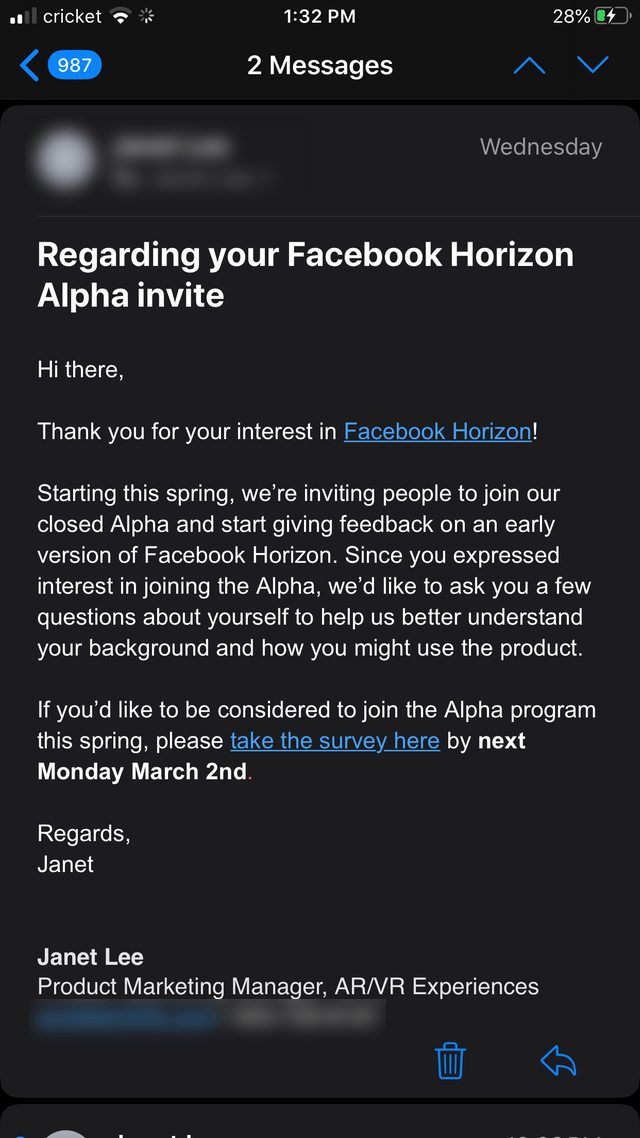Open the 'take the survey here' link

[x=335, y=741]
